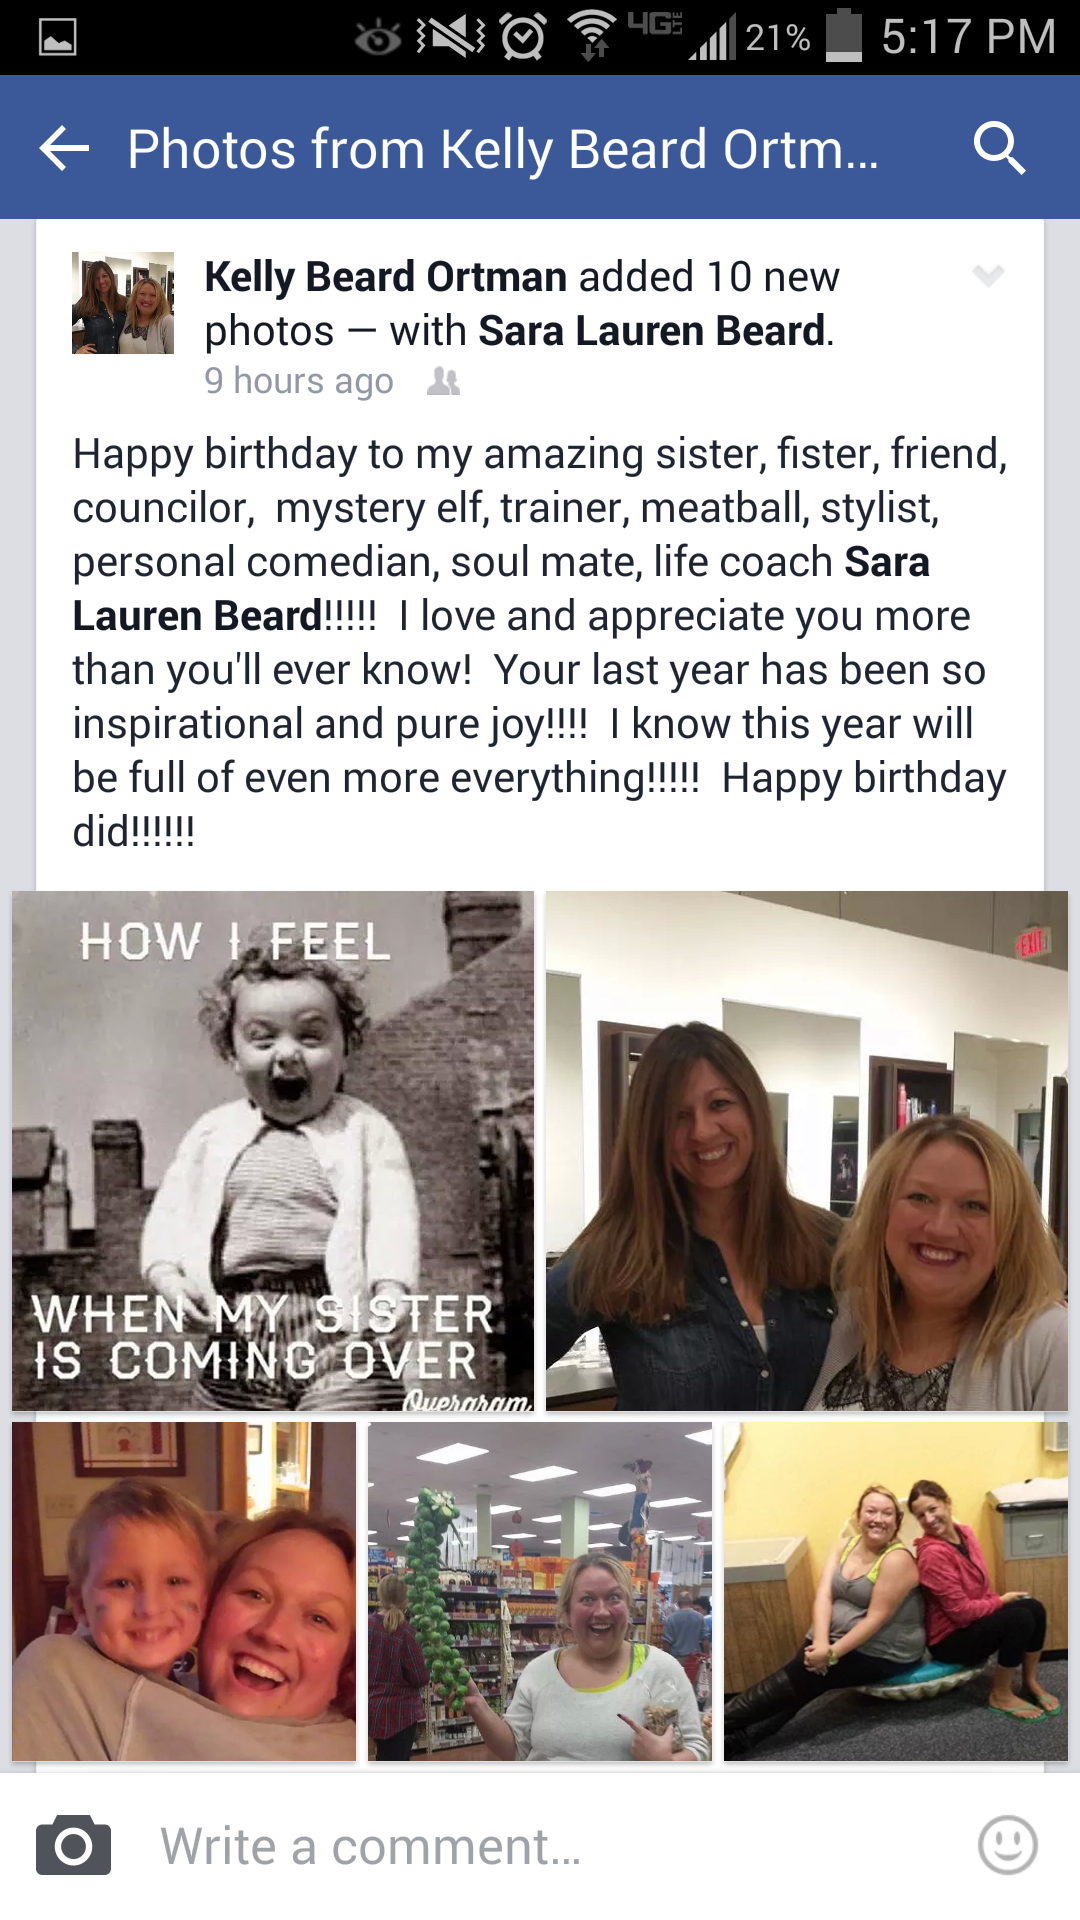
Task: Tap the Write a comment field
Action: tap(540, 1846)
